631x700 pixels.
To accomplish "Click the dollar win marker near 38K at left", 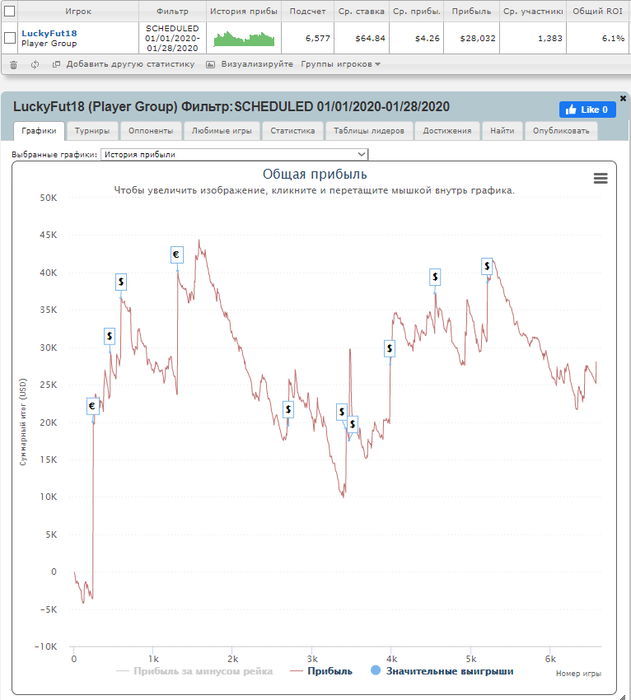I will (121, 282).
